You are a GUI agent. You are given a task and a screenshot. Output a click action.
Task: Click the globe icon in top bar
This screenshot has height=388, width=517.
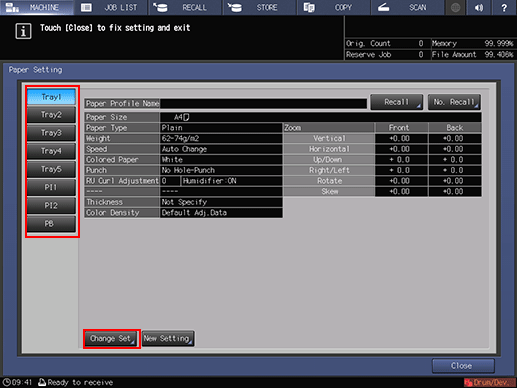point(455,7)
